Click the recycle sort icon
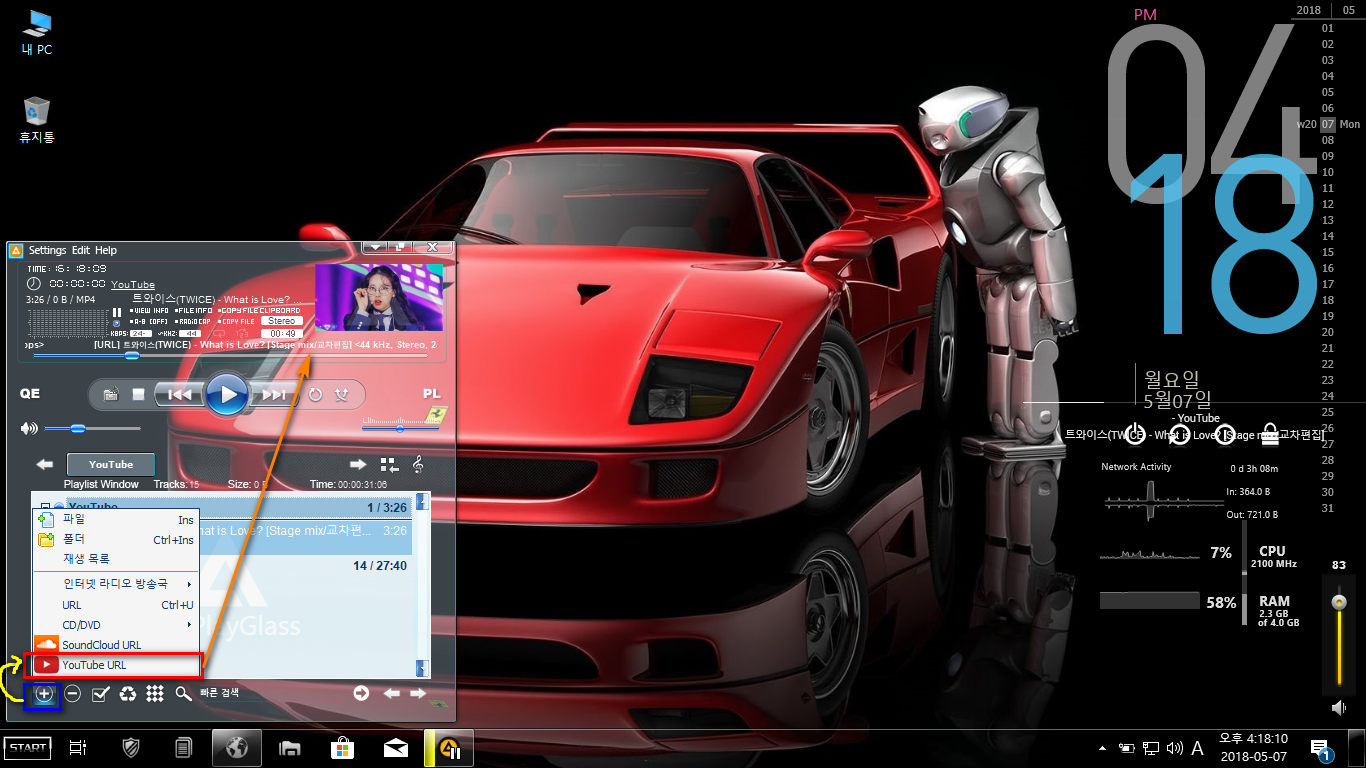 128,694
